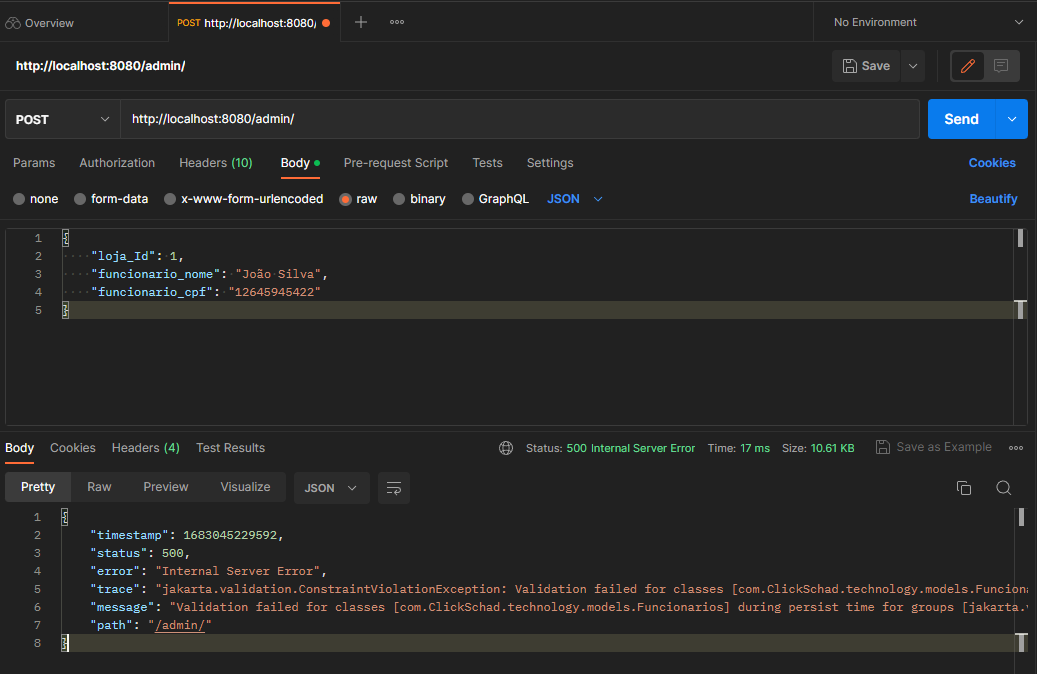Image resolution: width=1037 pixels, height=674 pixels.
Task: Choose the GraphQL body type
Action: [495, 199]
